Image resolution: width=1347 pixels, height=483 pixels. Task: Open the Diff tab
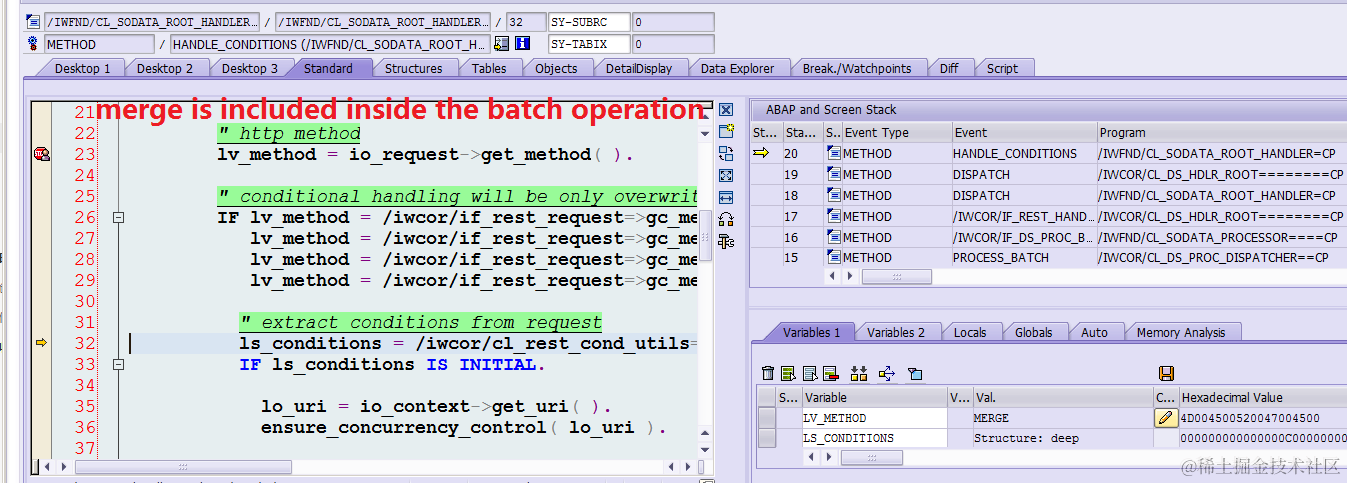949,68
